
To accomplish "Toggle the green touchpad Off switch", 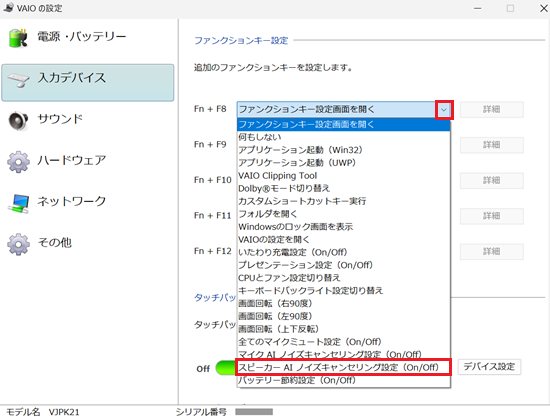I will 226,368.
